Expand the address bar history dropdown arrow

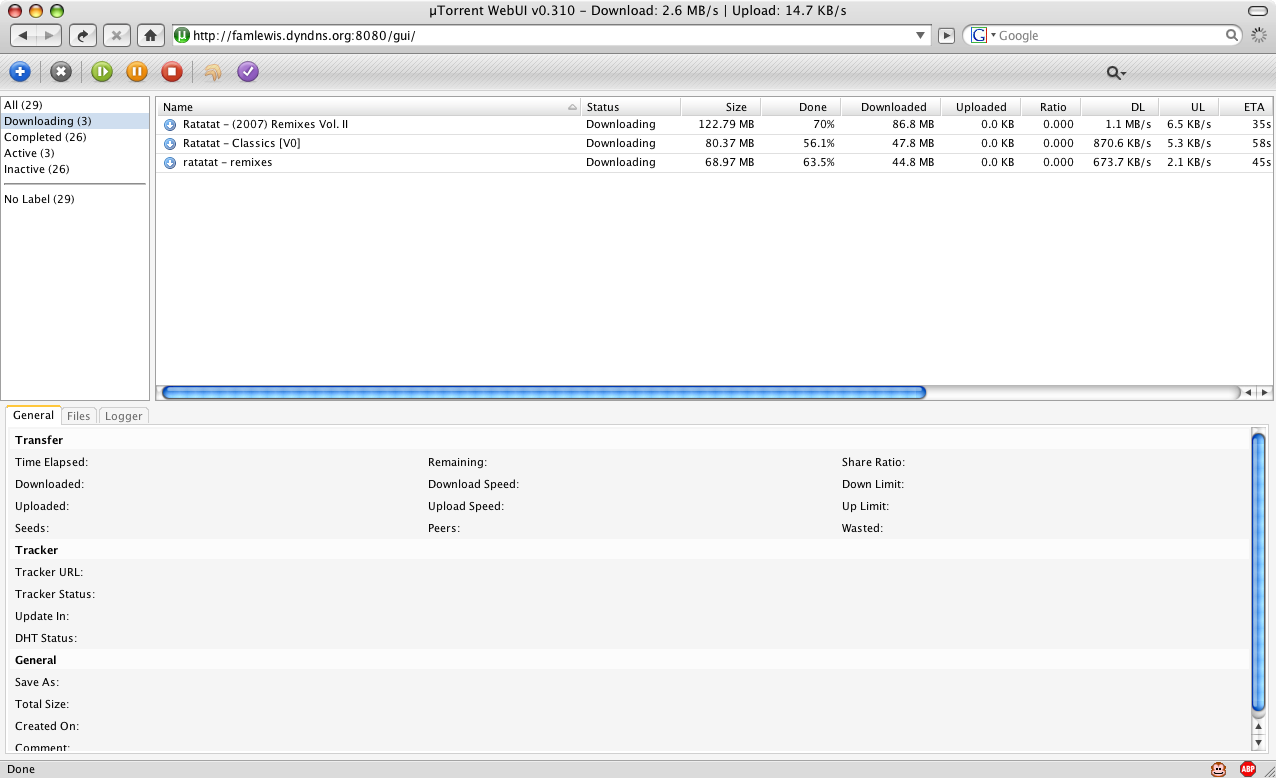(922, 35)
